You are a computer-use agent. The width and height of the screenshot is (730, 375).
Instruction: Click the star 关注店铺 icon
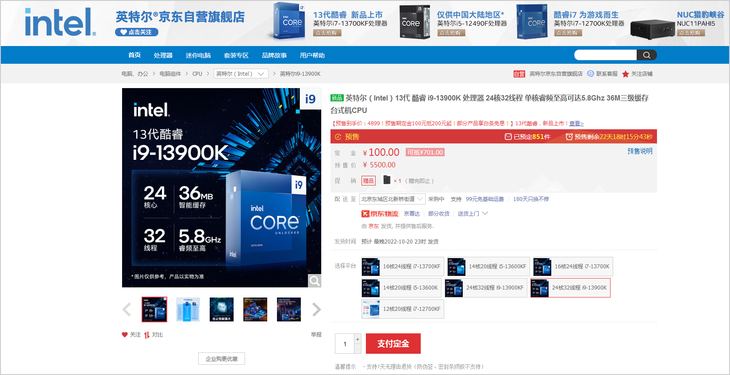625,74
